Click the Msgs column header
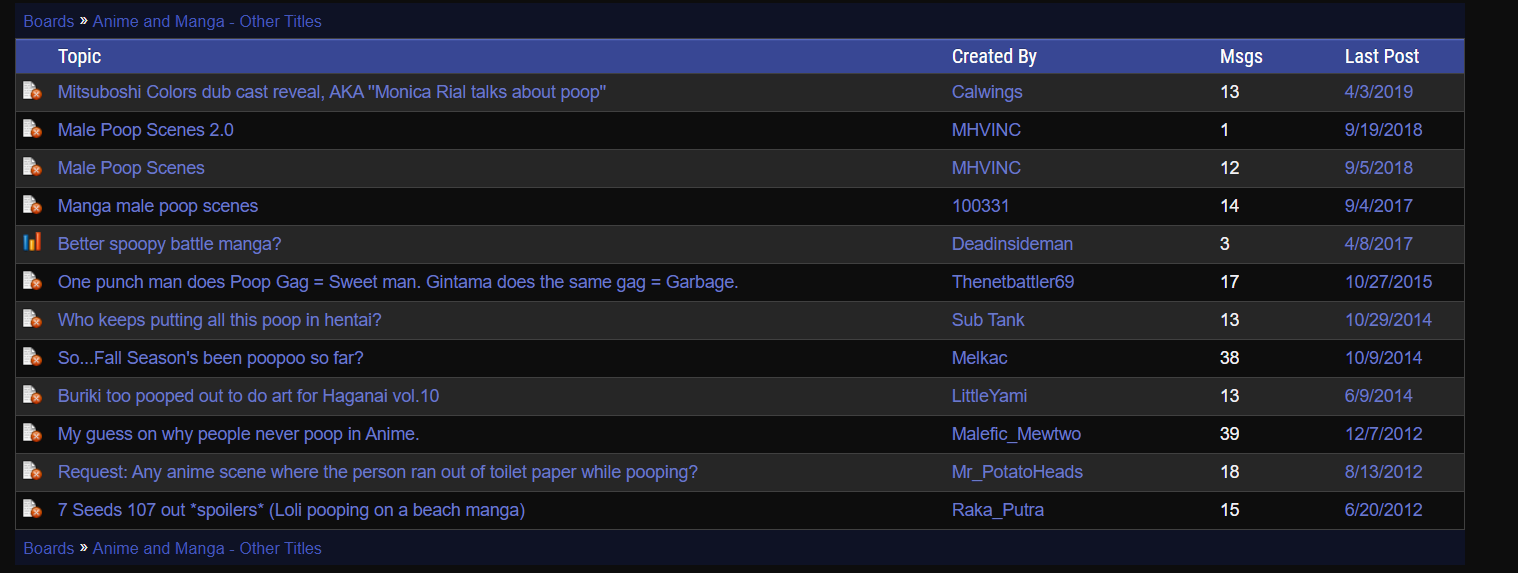 1241,57
